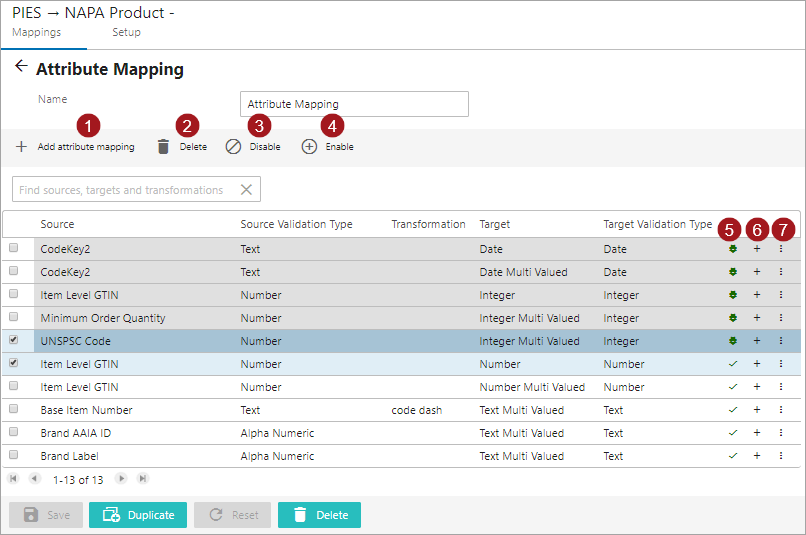
Task: Click plus icon in Minimum Order Quantity row
Action: 757,318
